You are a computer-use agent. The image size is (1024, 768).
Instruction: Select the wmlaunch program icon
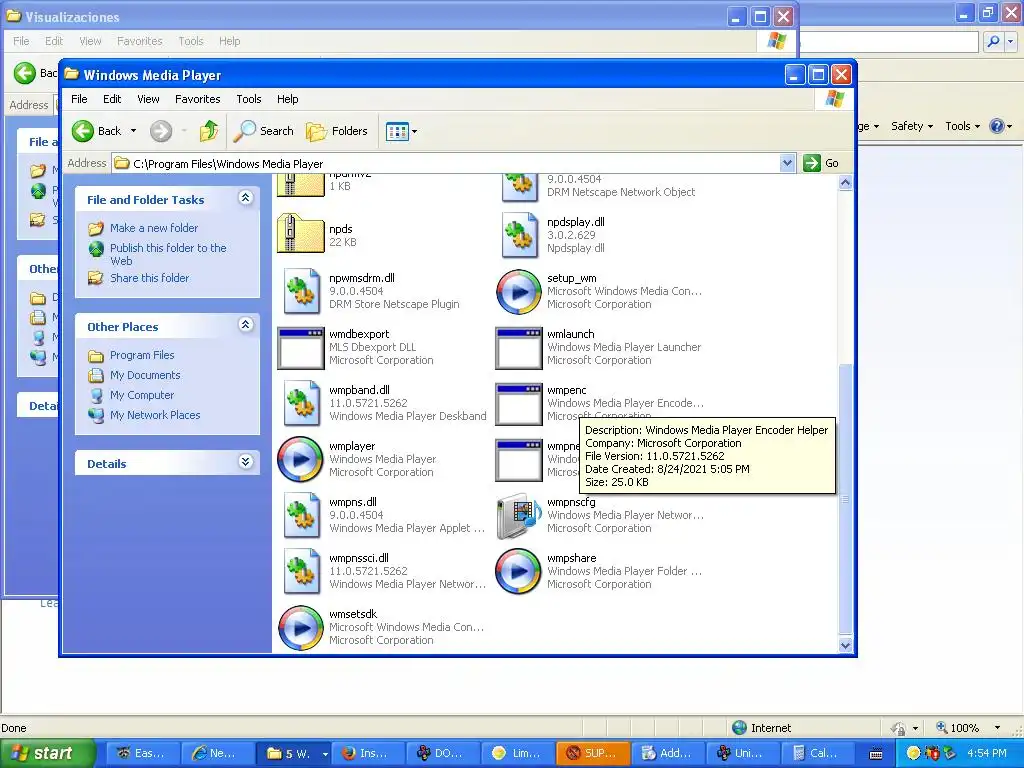(519, 347)
